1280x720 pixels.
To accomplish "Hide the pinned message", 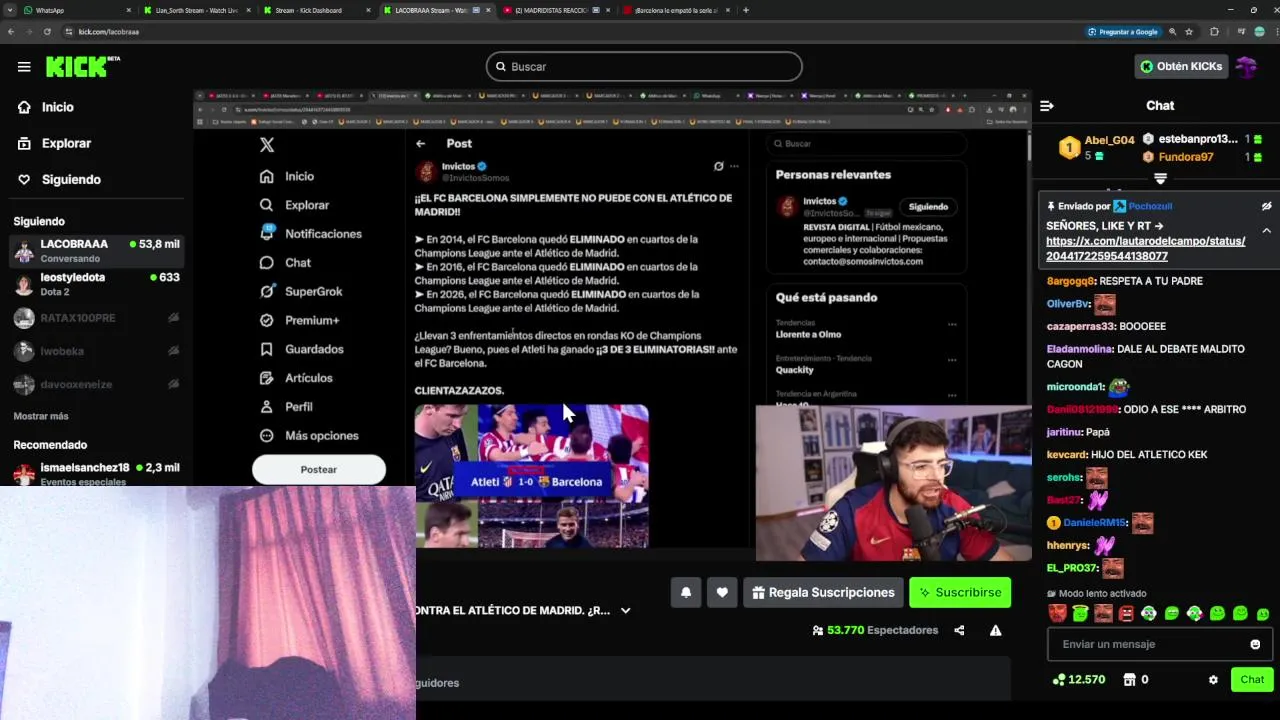I will [x=1266, y=206].
